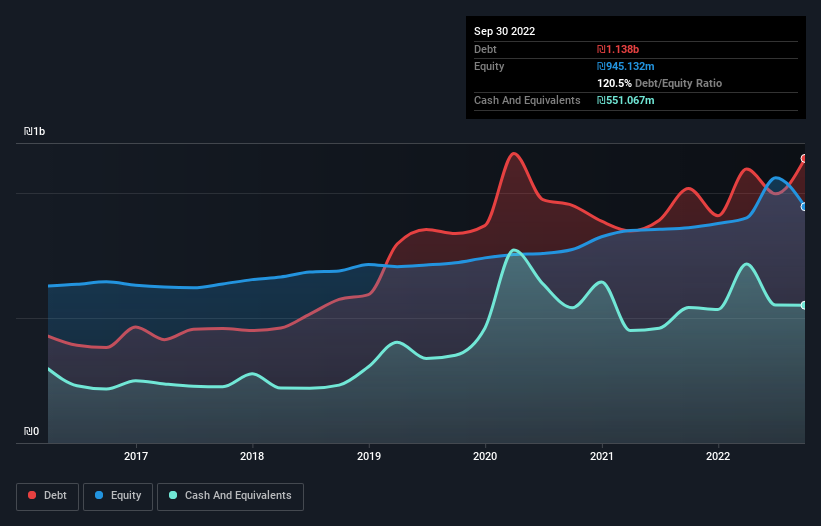The width and height of the screenshot is (821, 526).
Task: Select the 2020 x-axis label
Action: 485,456
